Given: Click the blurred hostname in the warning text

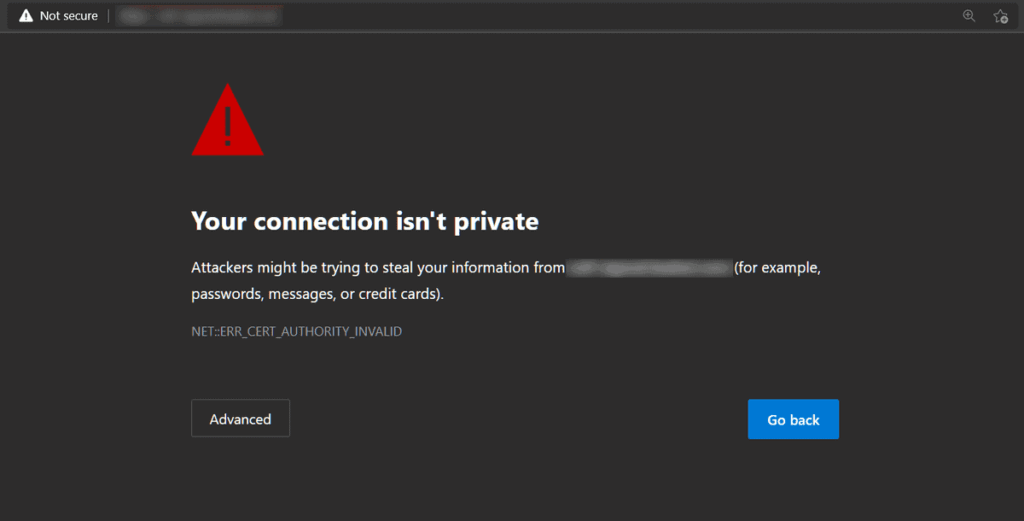Looking at the screenshot, I should point(649,268).
